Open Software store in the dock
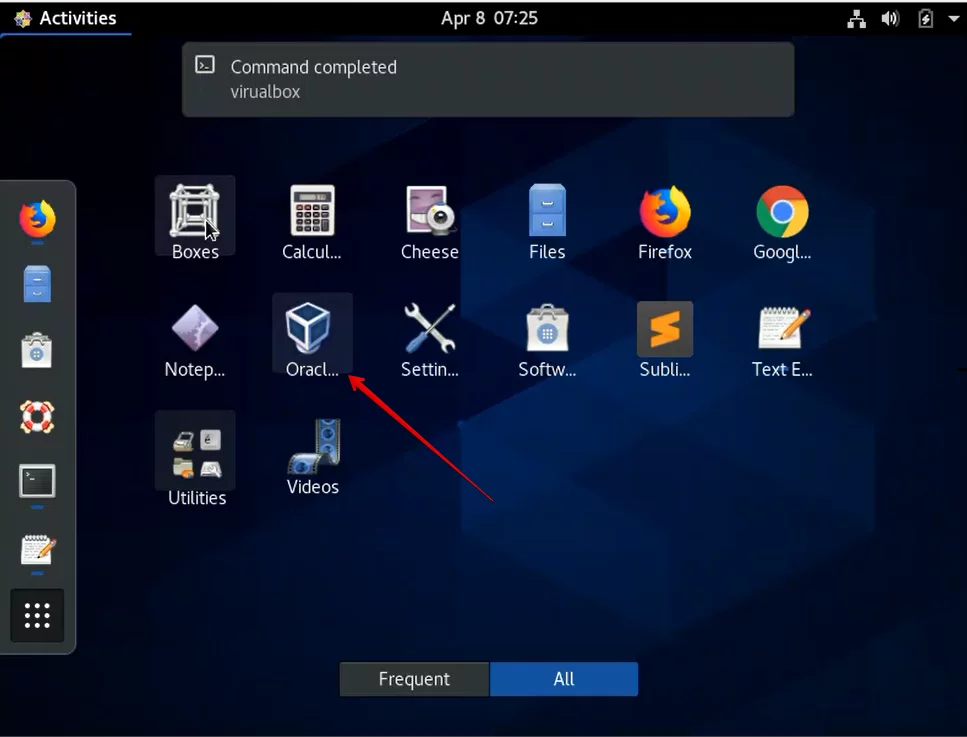 pyautogui.click(x=37, y=350)
